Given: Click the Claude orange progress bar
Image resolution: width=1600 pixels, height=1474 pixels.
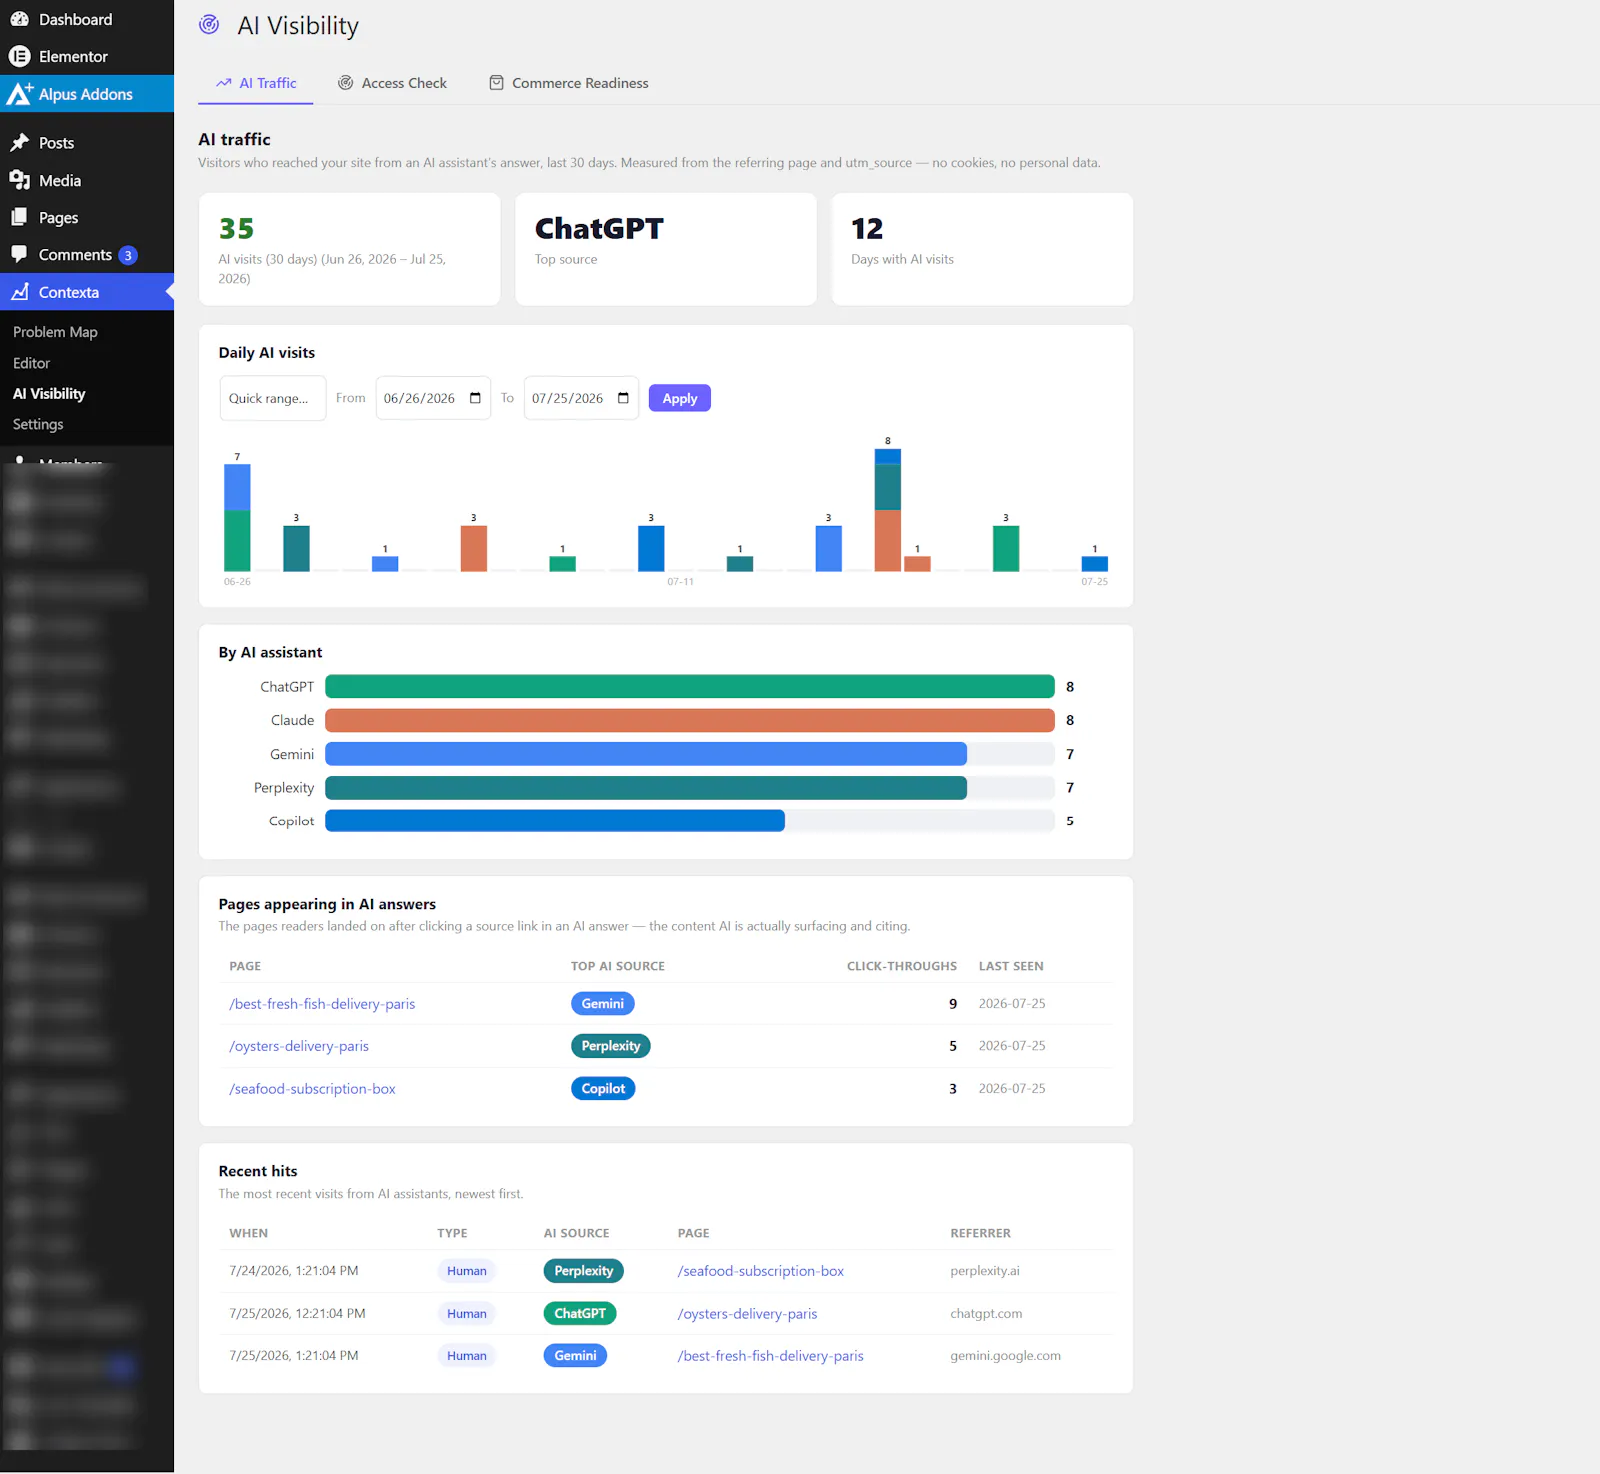Looking at the screenshot, I should point(690,720).
